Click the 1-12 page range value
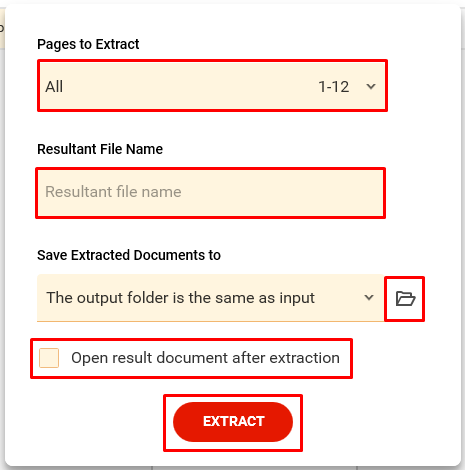The height and width of the screenshot is (470, 465). (x=334, y=87)
